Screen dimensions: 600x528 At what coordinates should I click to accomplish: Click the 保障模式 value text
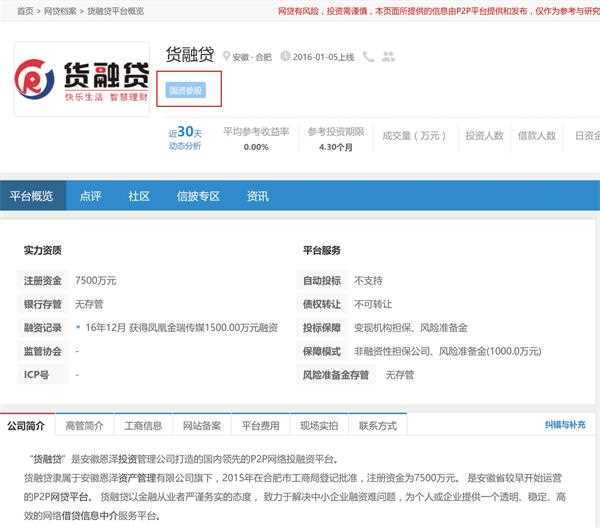pyautogui.click(x=448, y=351)
